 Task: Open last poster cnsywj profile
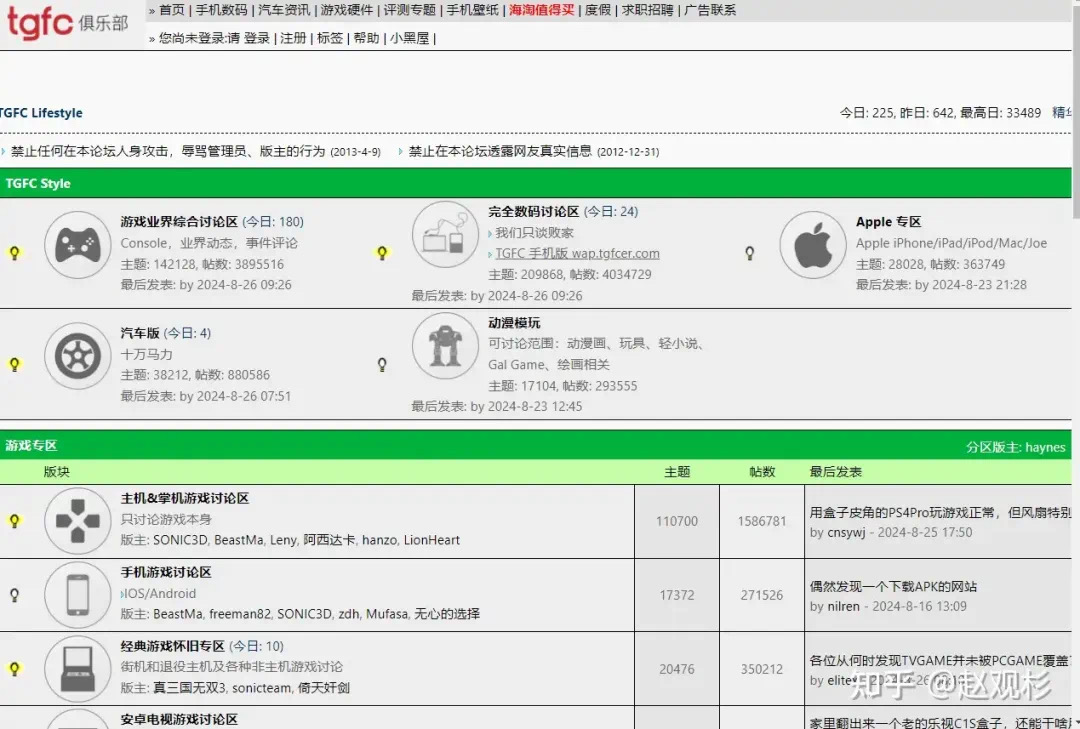pyautogui.click(x=846, y=532)
